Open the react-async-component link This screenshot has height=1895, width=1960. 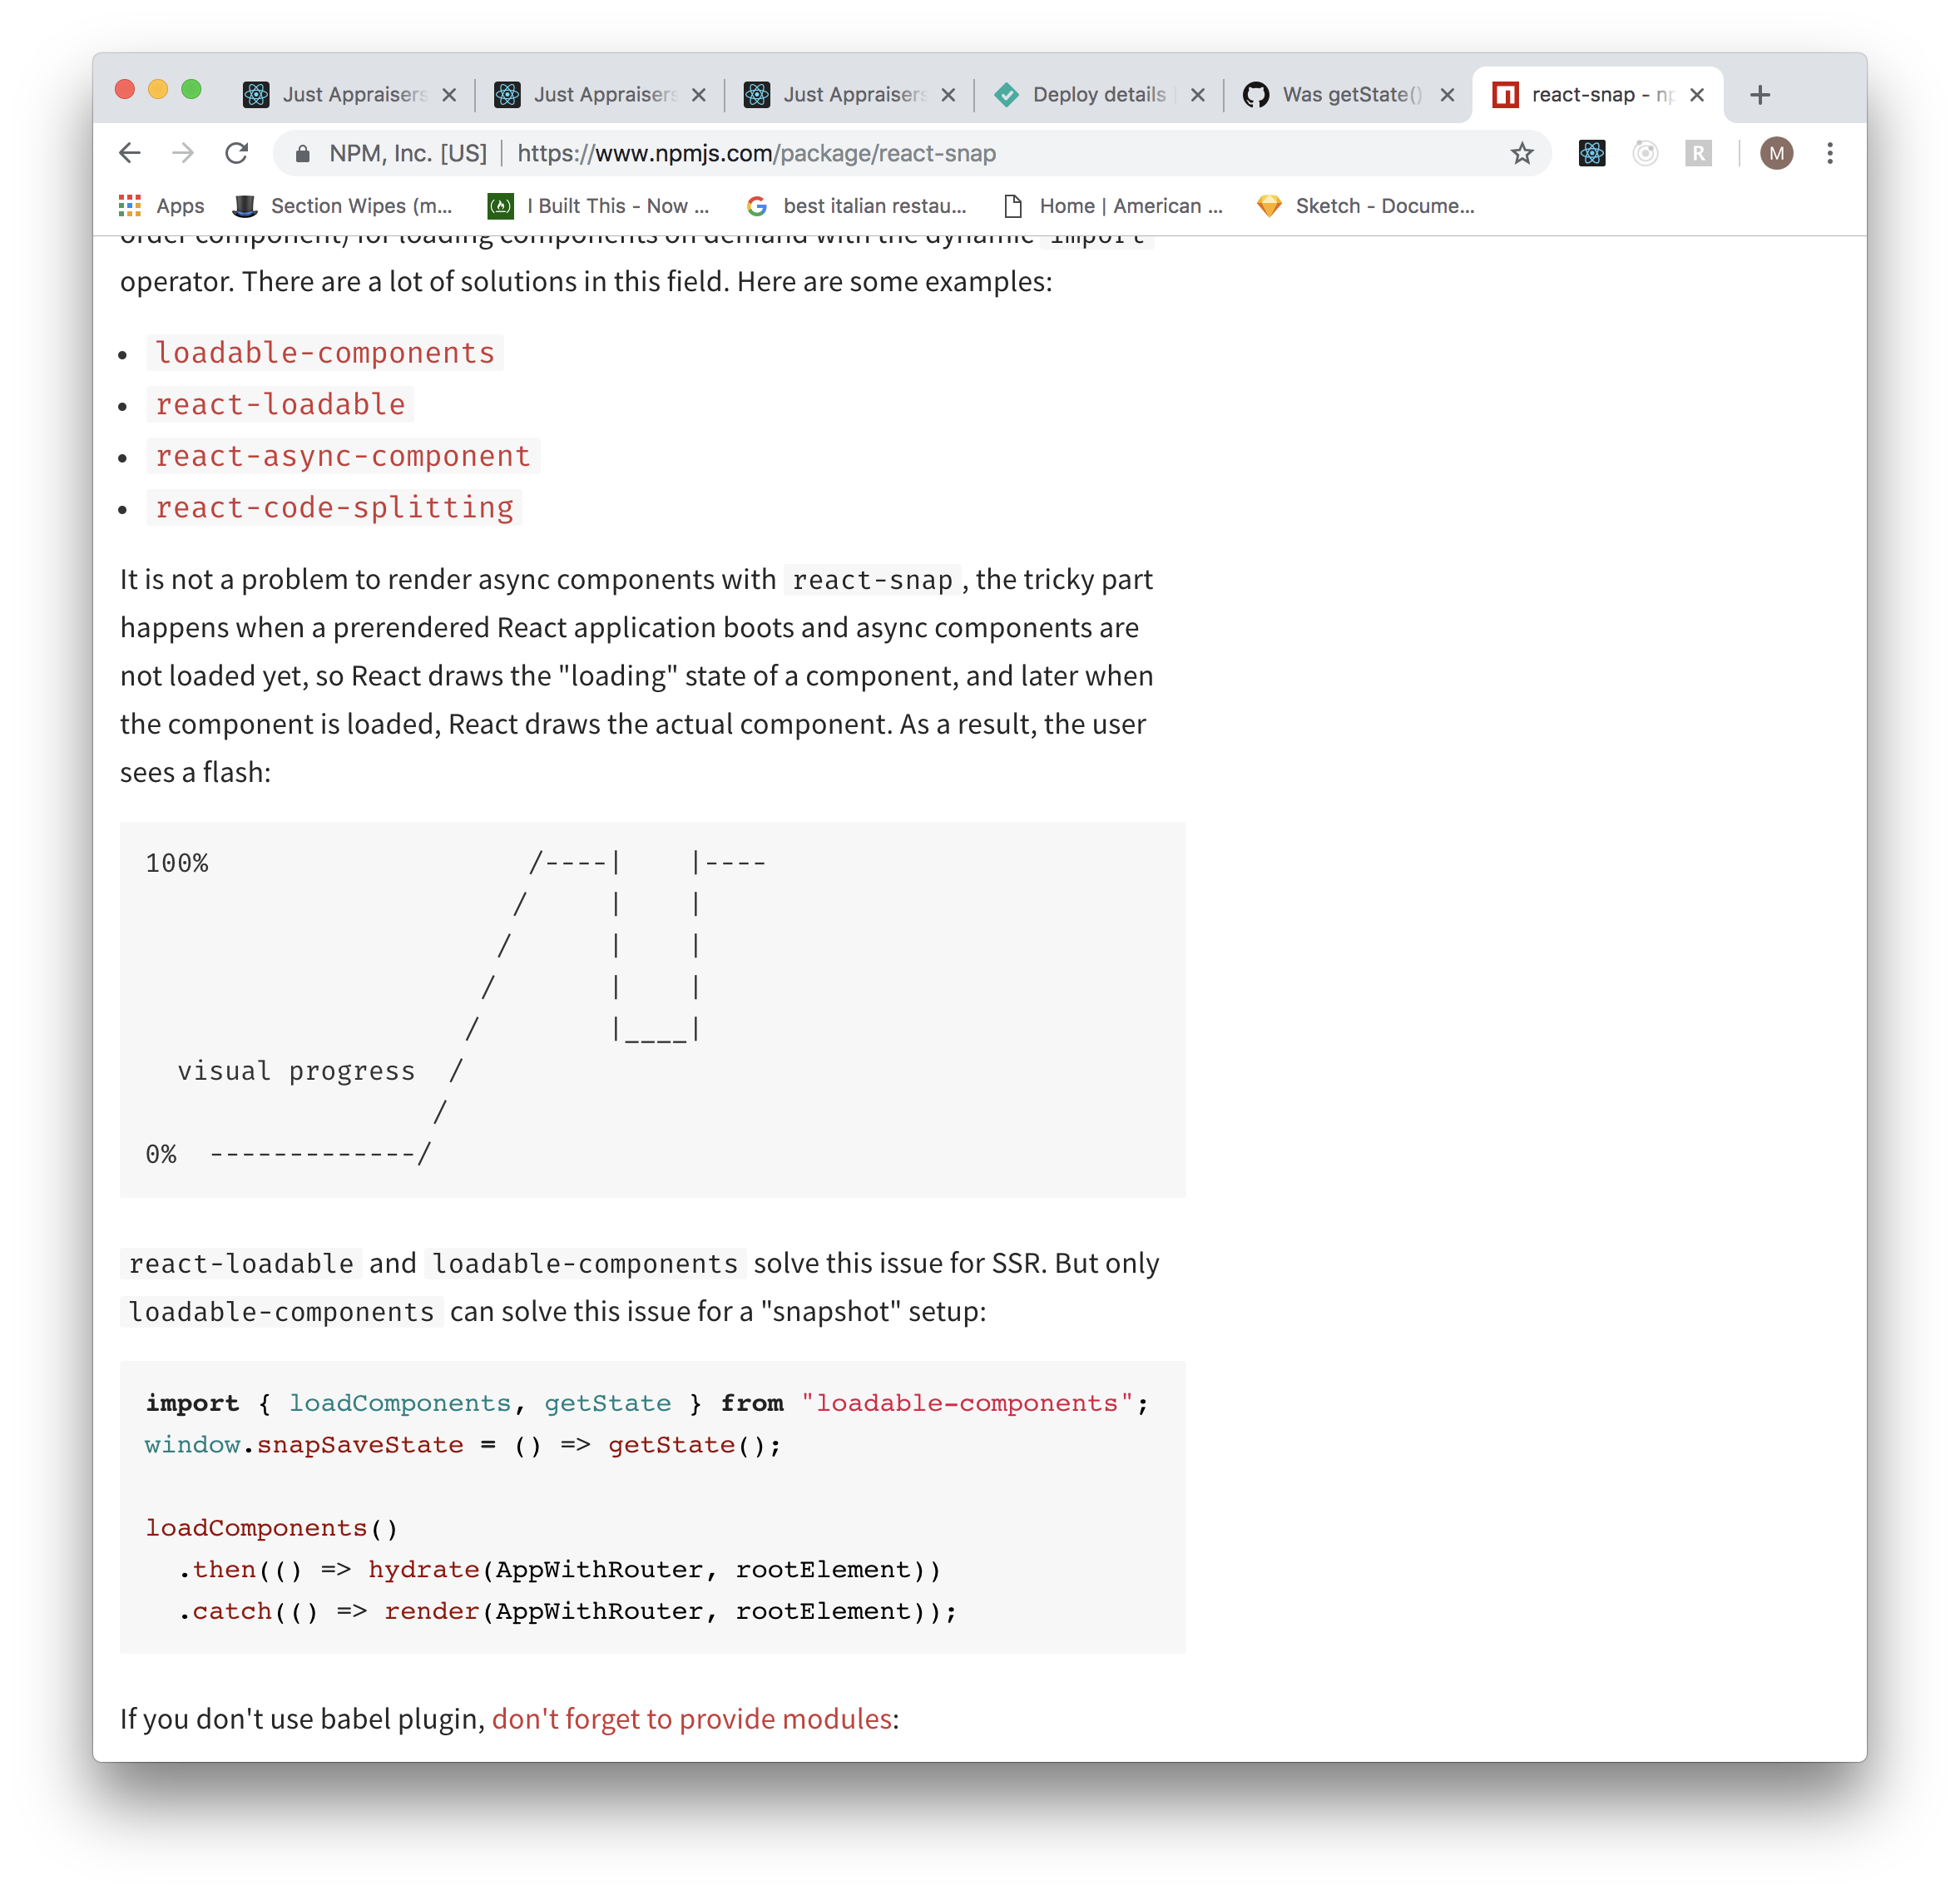[343, 456]
